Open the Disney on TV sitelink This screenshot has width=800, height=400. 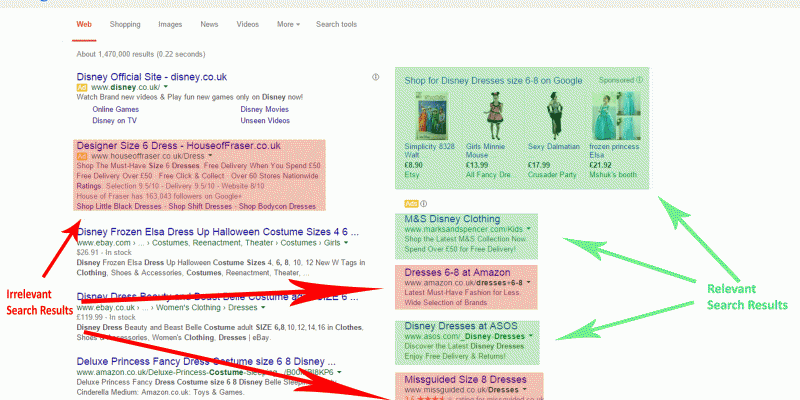[x=114, y=120]
